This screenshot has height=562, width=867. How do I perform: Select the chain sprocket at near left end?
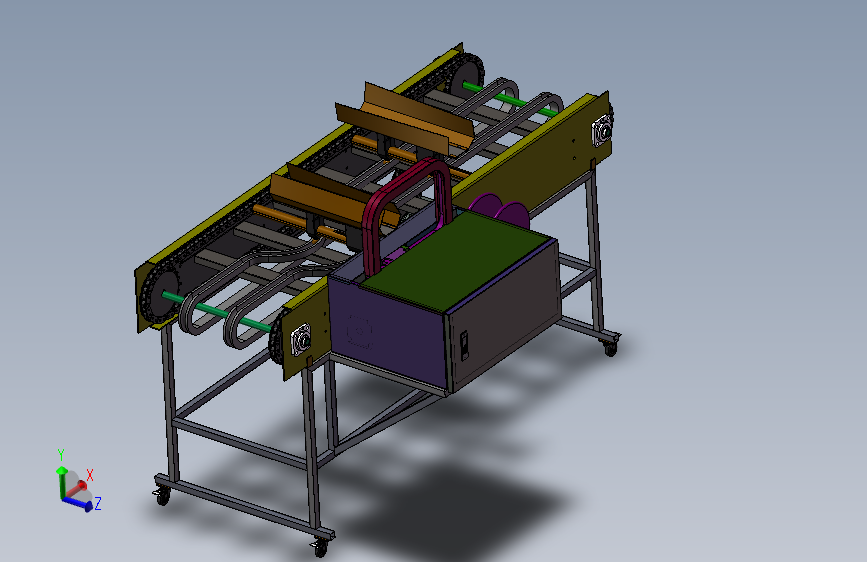coord(163,293)
